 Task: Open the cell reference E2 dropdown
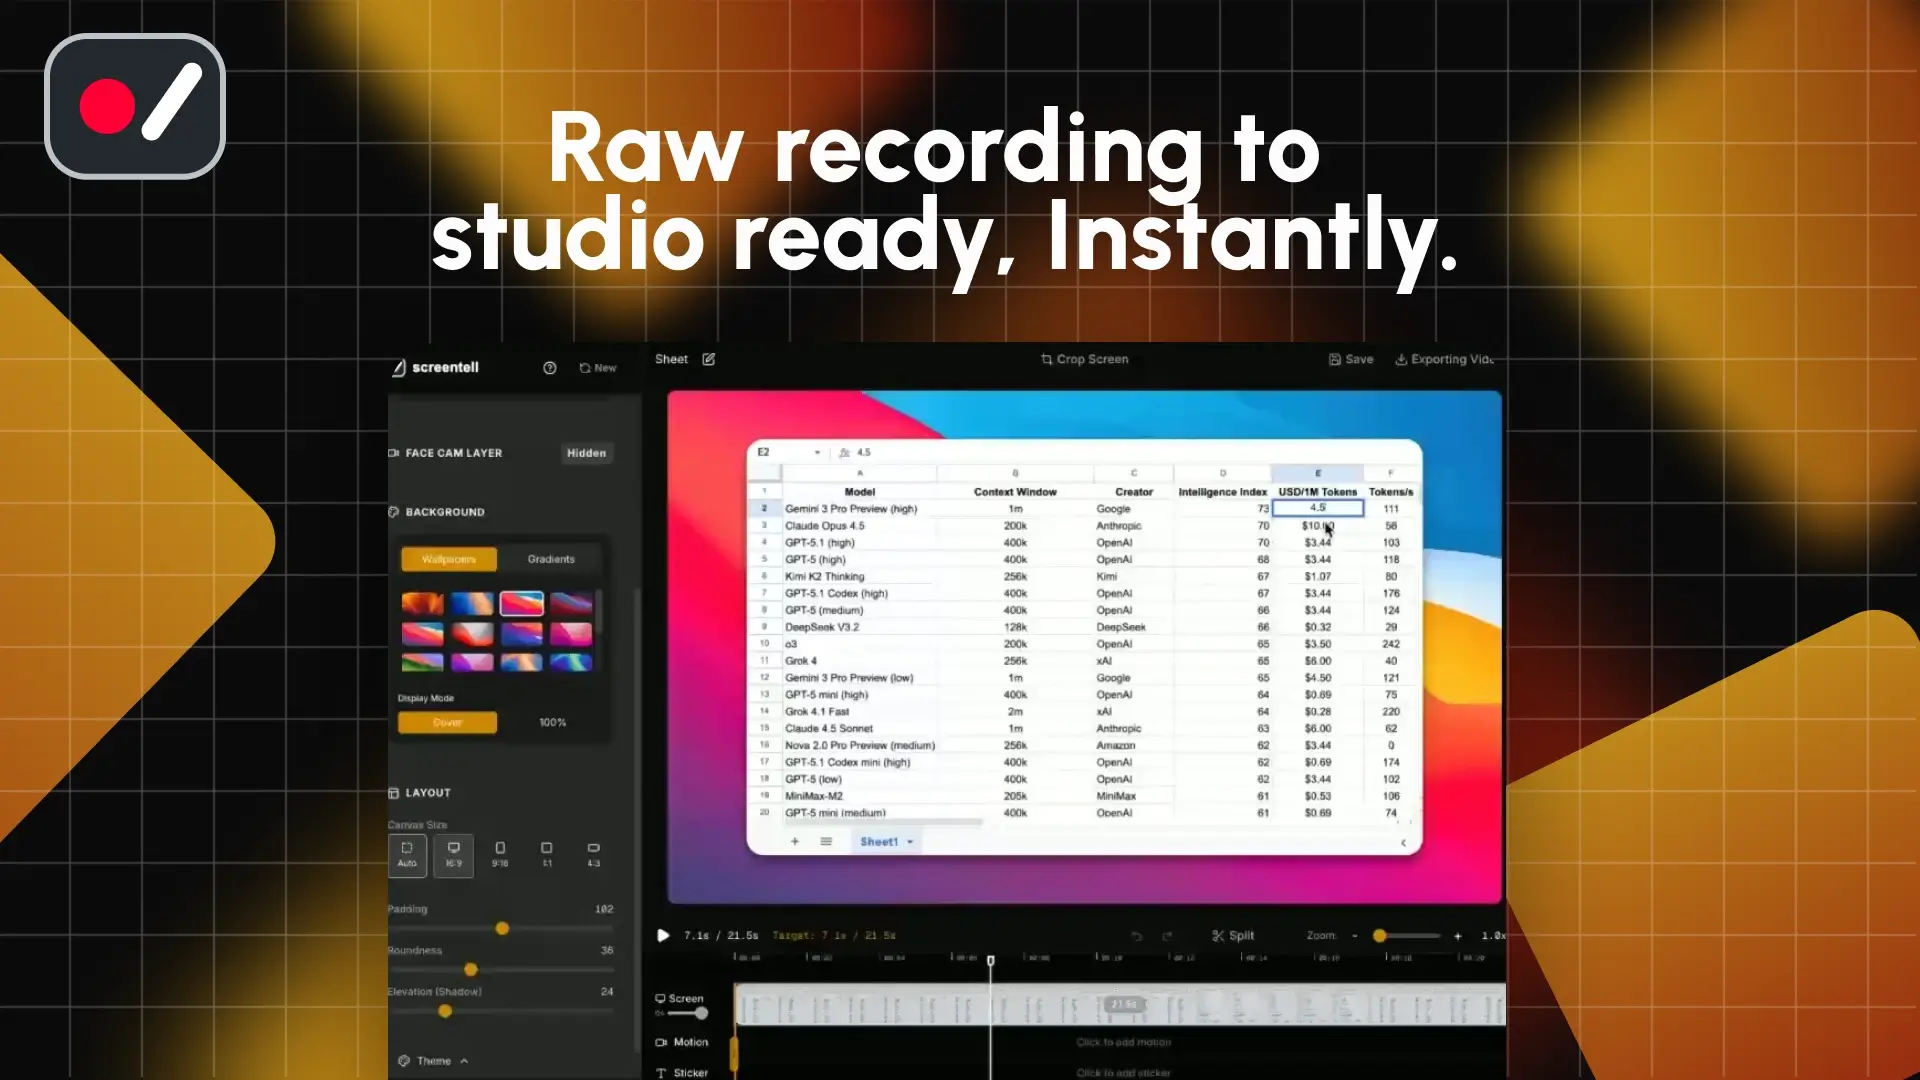[x=817, y=453]
